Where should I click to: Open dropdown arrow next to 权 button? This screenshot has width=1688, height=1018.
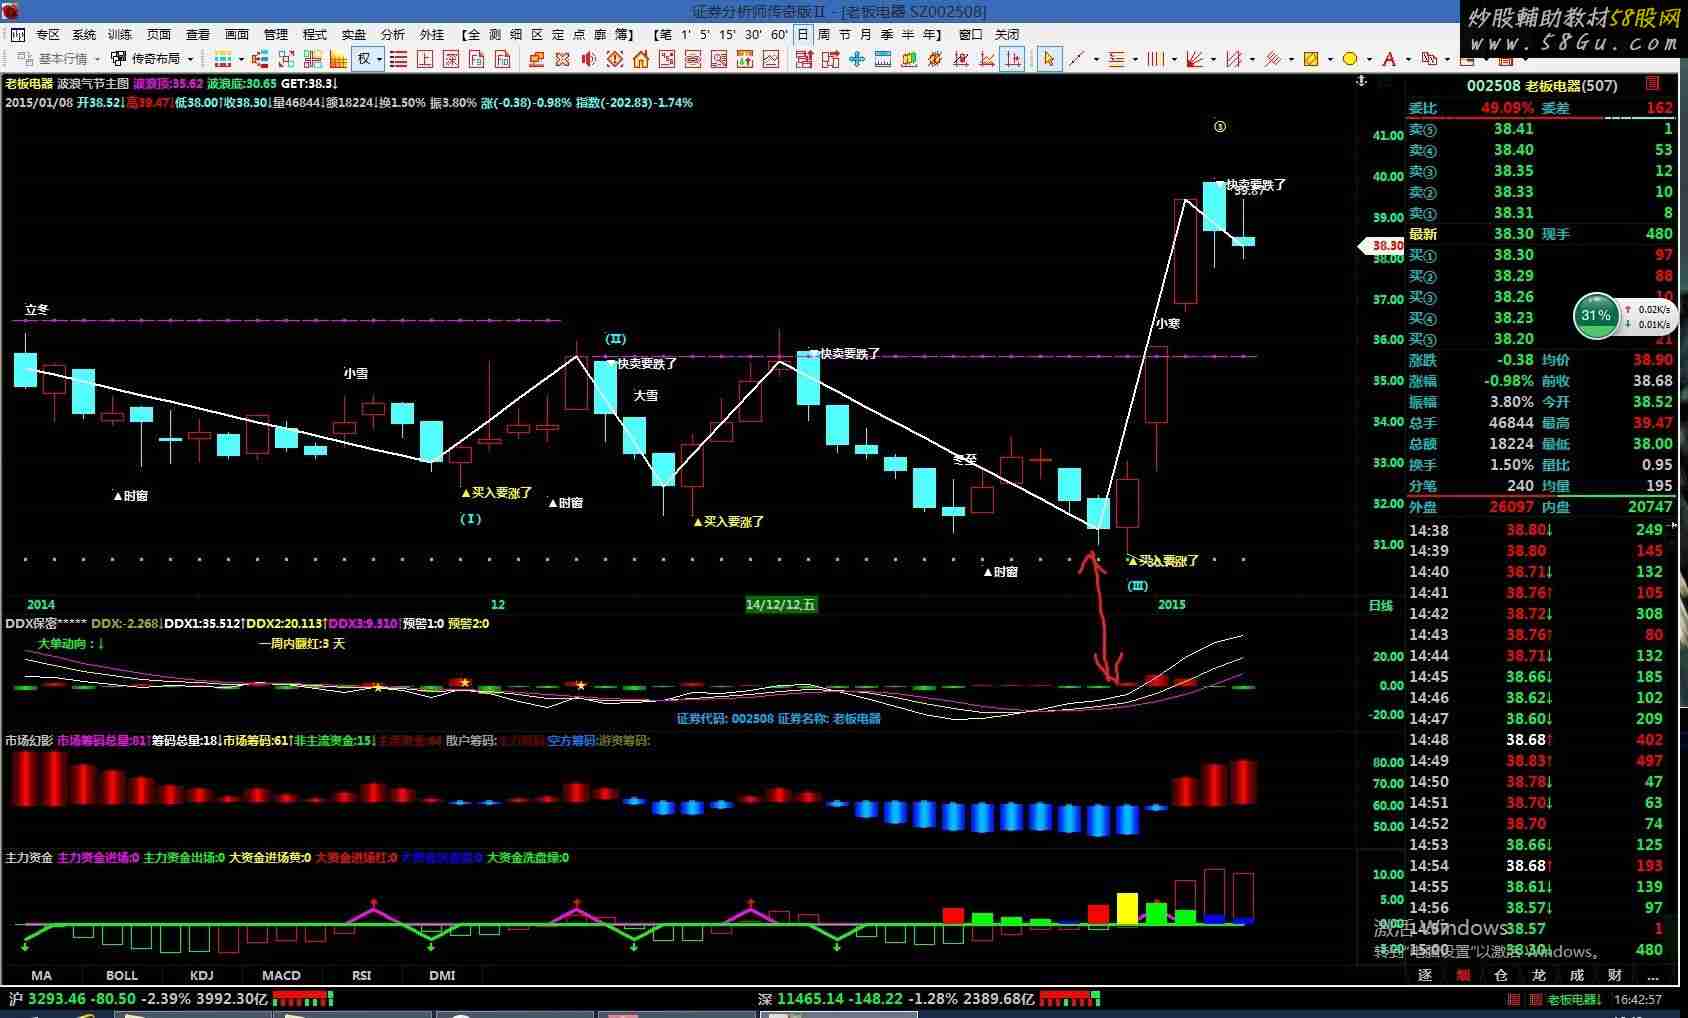coord(380,59)
